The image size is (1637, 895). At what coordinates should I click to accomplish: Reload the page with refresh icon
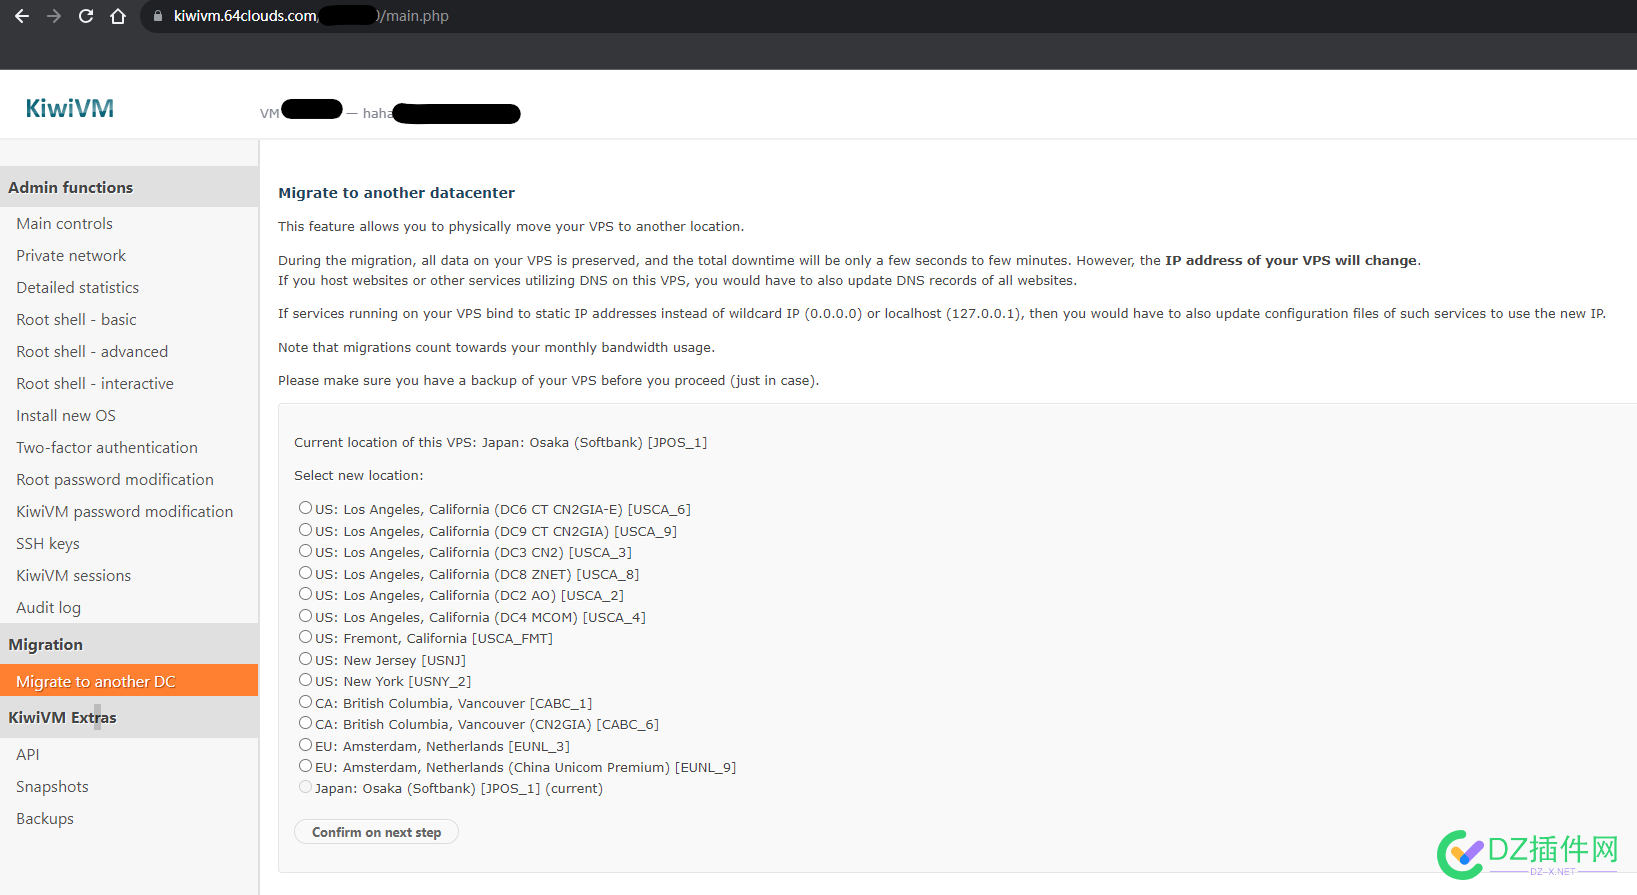pos(86,16)
